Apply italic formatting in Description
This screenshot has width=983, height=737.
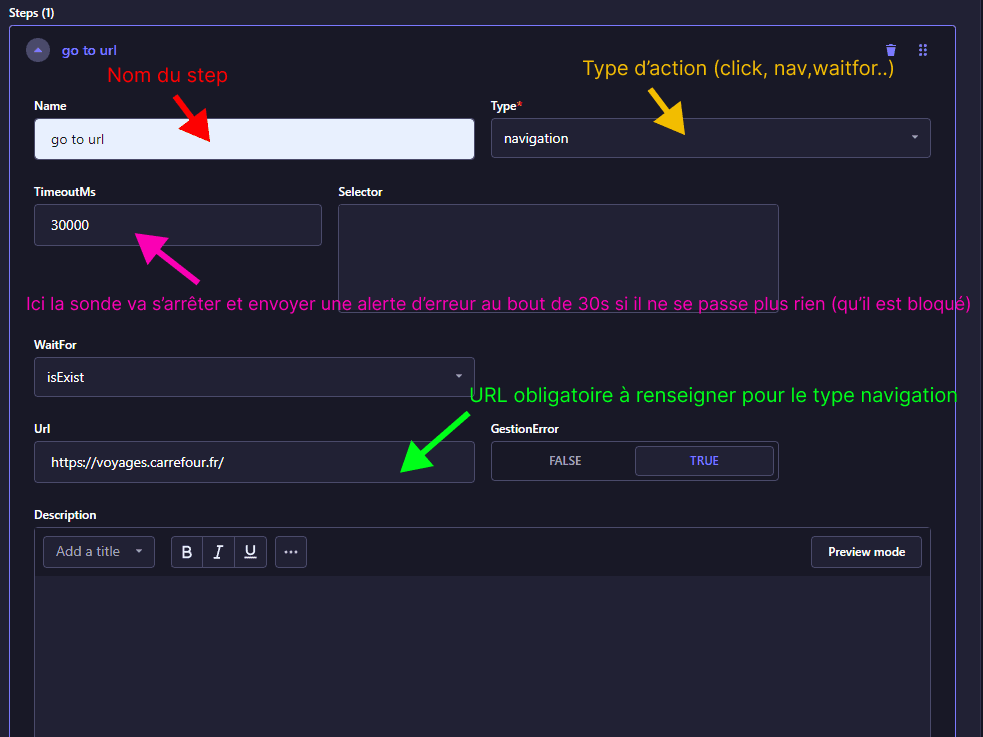(x=218, y=552)
